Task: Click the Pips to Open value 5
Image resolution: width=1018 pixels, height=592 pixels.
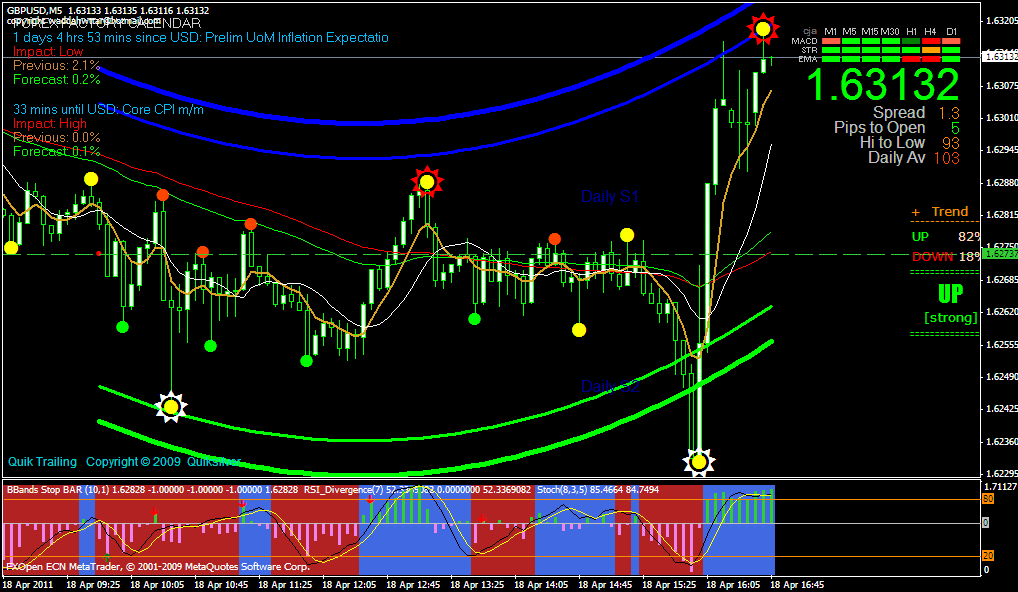Action: coord(955,128)
